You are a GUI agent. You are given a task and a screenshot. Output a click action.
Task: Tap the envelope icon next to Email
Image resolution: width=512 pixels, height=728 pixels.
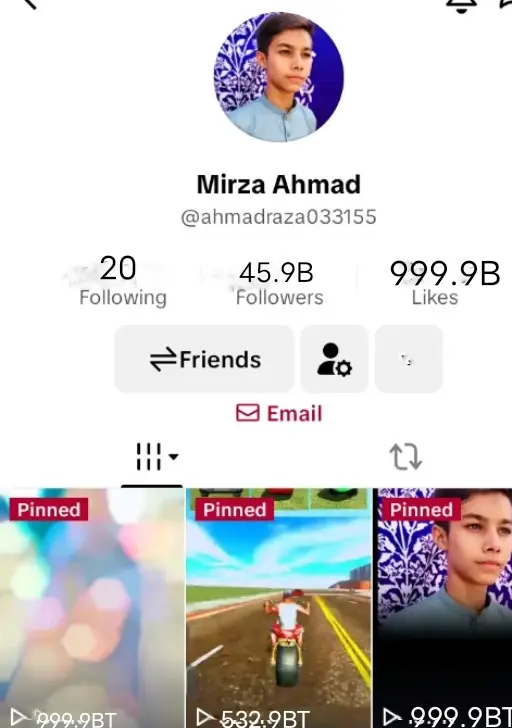[248, 413]
